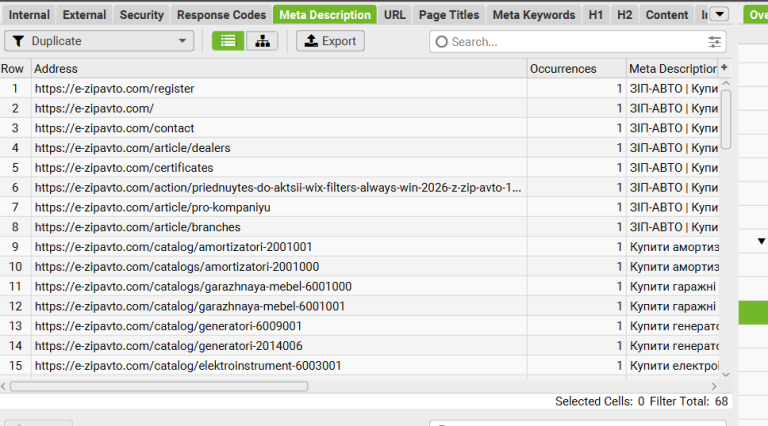Select the certificates URL row
This screenshot has height=426, width=768.
(x=360, y=168)
